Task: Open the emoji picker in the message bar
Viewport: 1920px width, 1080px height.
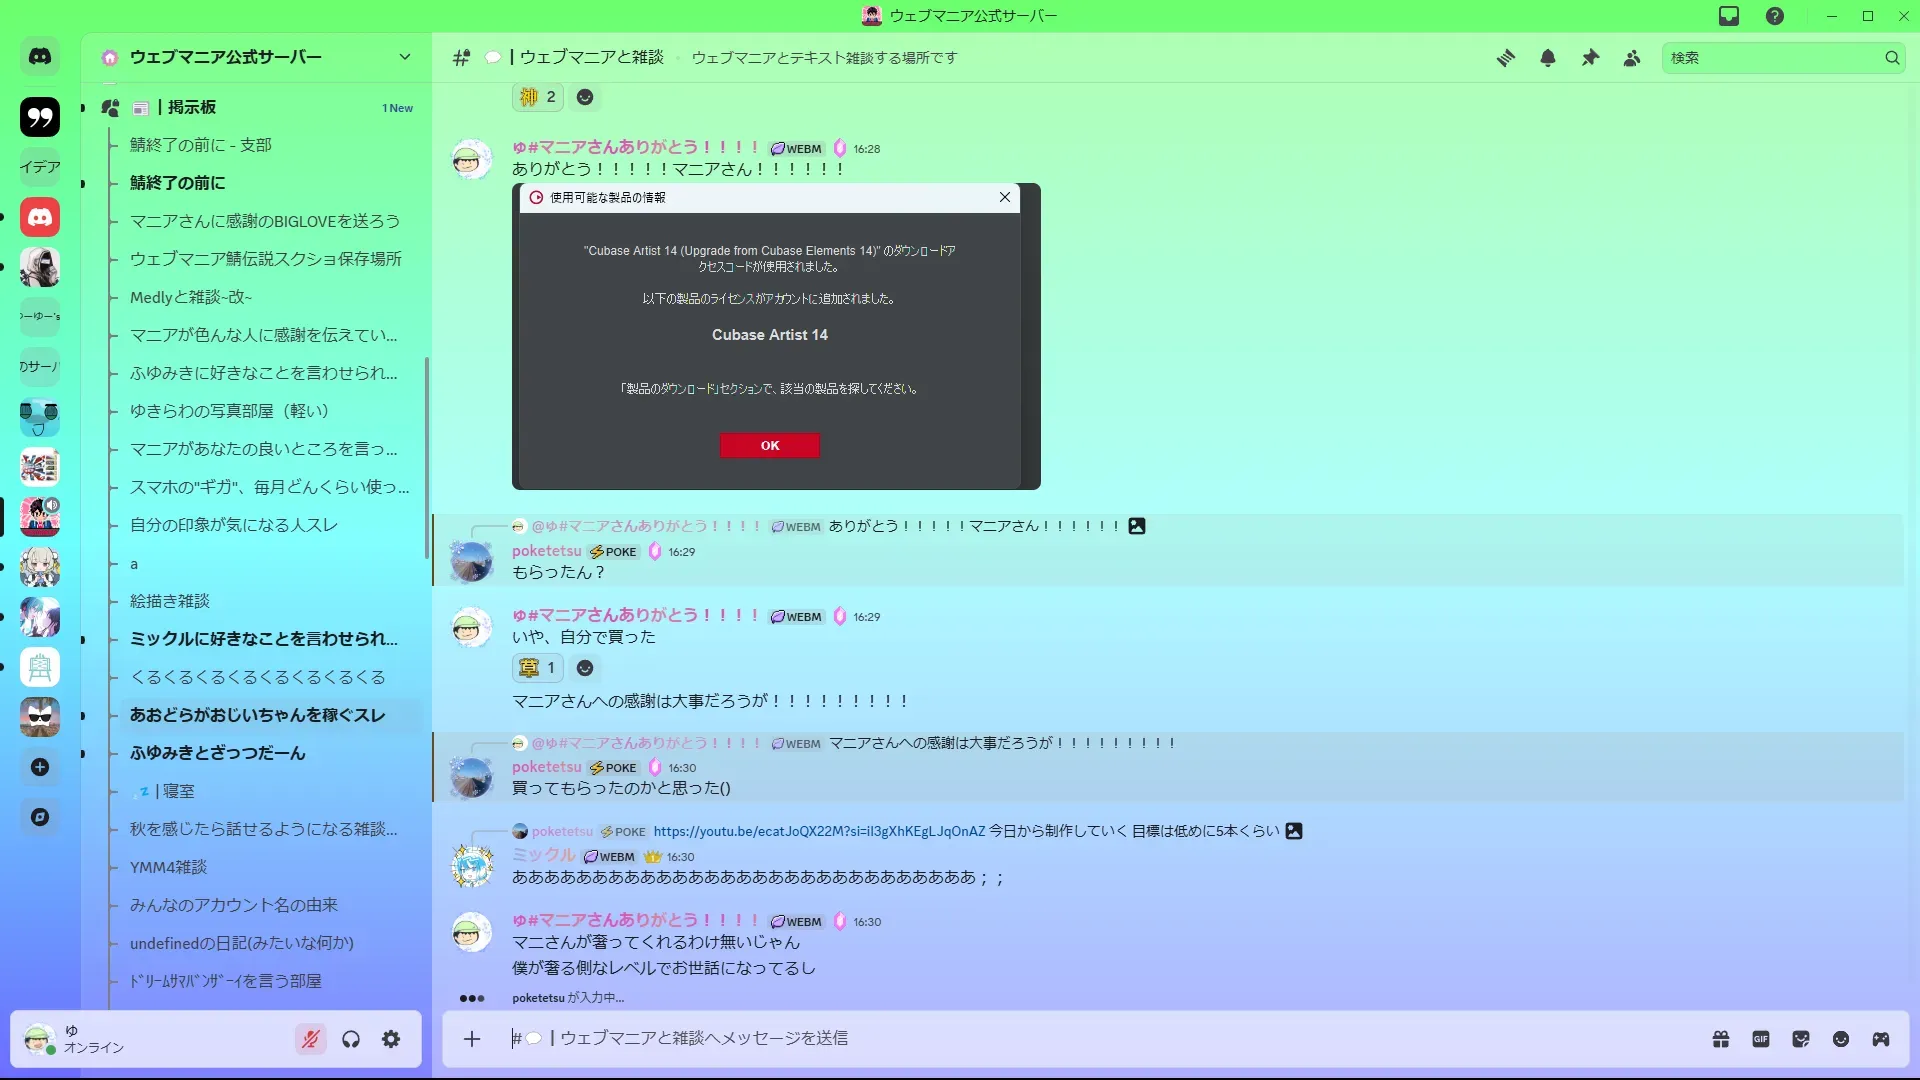Action: pyautogui.click(x=1841, y=1039)
